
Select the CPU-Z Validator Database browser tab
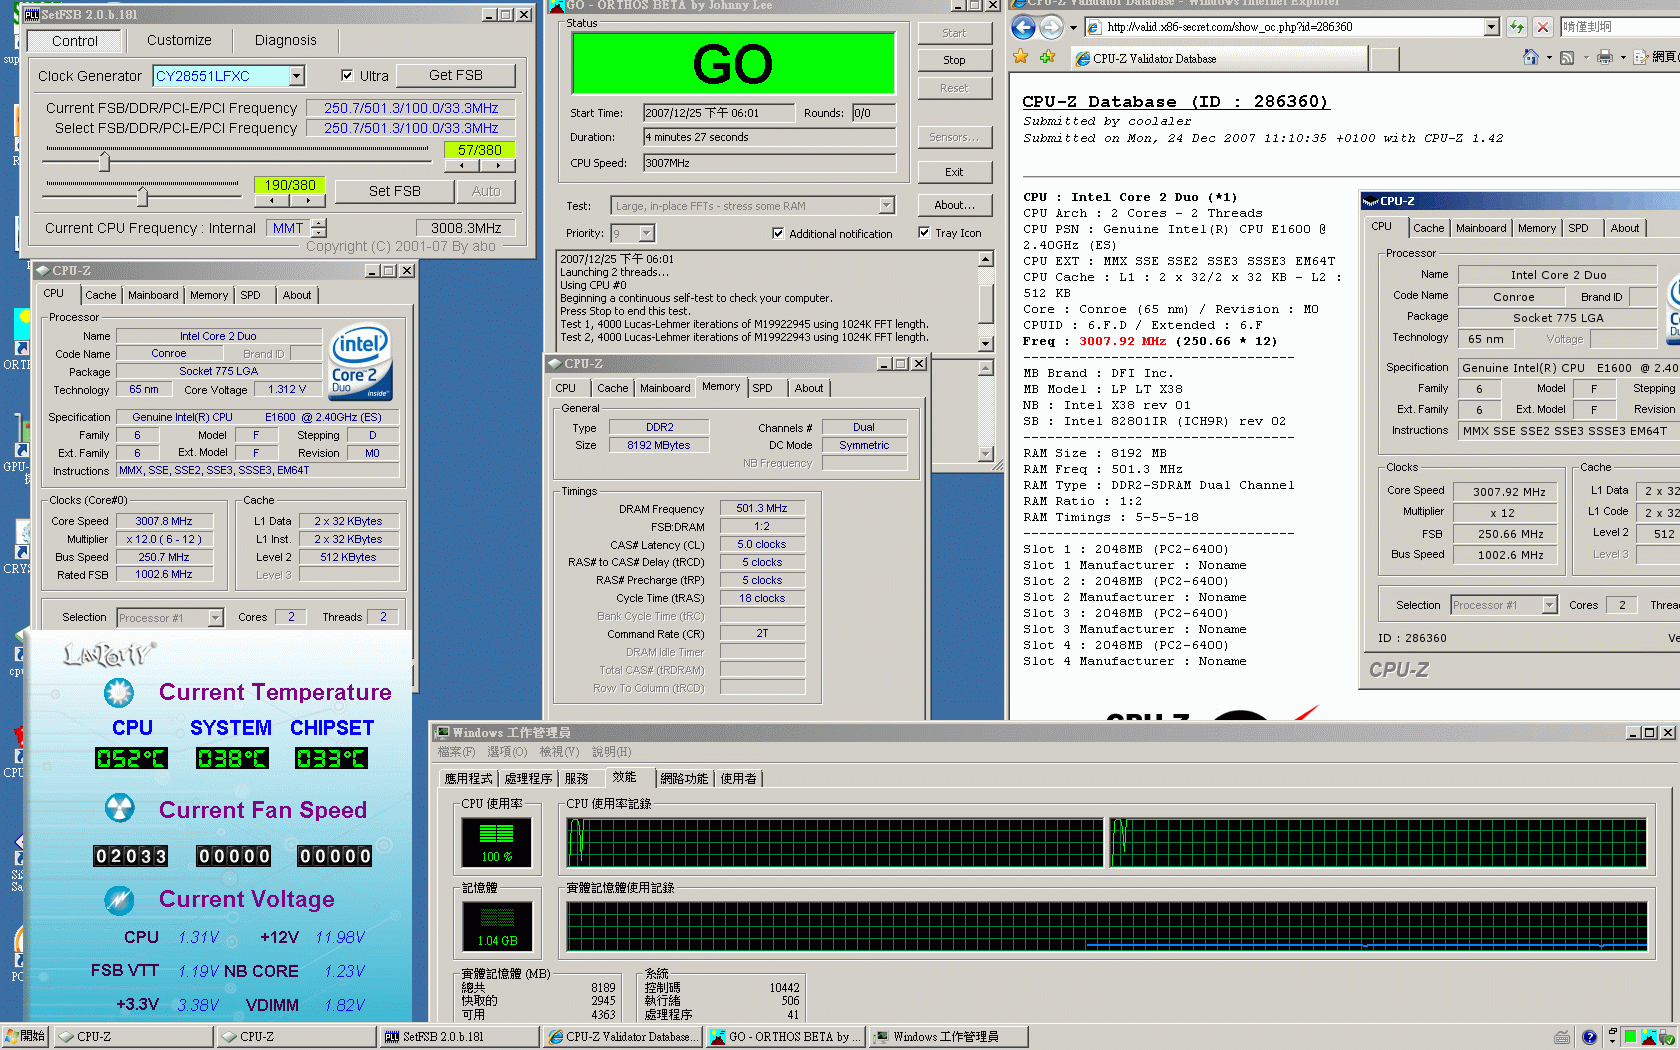1217,59
